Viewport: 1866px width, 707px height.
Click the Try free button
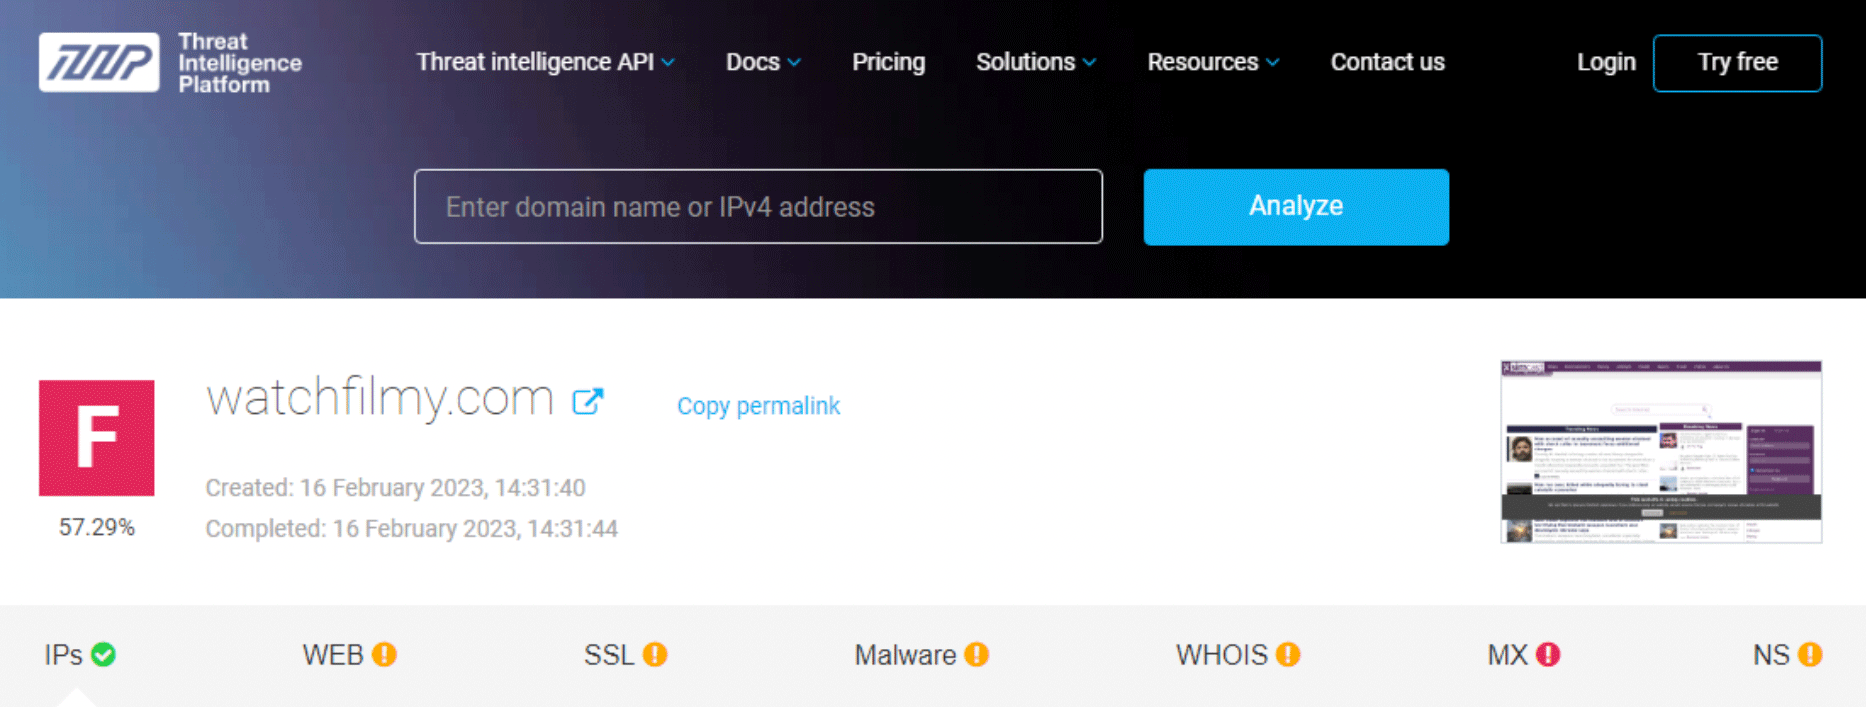coord(1737,63)
